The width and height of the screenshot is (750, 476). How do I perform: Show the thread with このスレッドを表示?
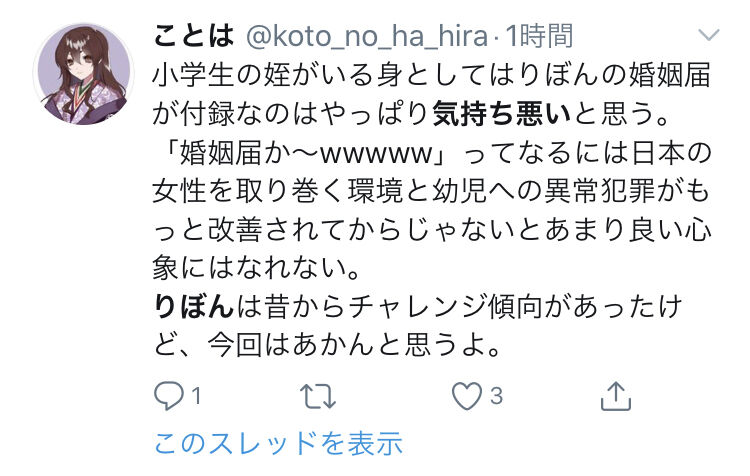pyautogui.click(x=278, y=443)
